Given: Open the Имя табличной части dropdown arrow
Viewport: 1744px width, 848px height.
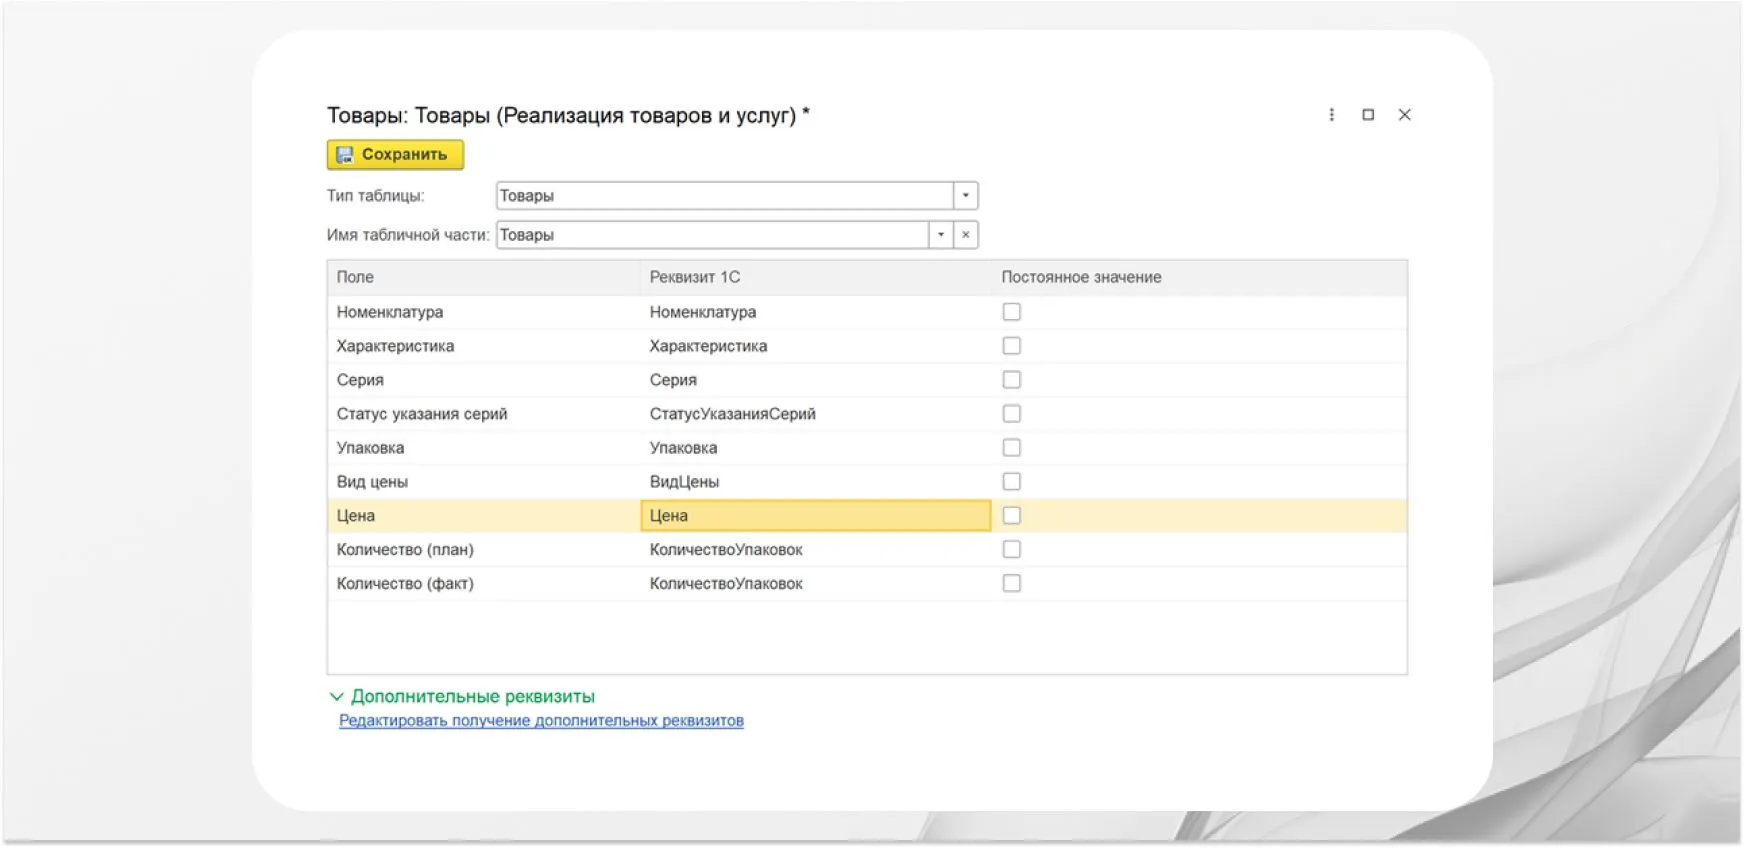Looking at the screenshot, I should [941, 235].
